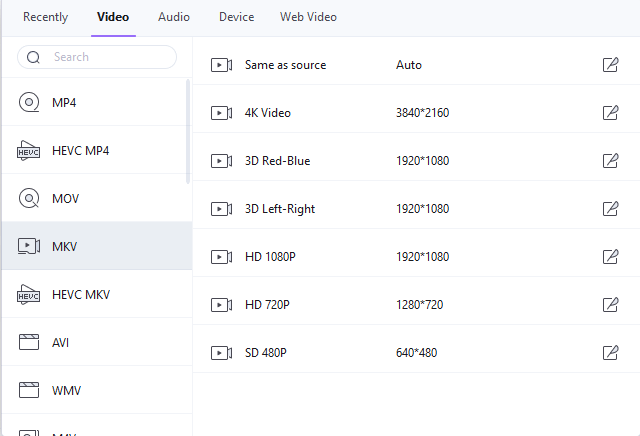Click the edit icon for 4K Video
This screenshot has height=436, width=640.
coord(610,113)
